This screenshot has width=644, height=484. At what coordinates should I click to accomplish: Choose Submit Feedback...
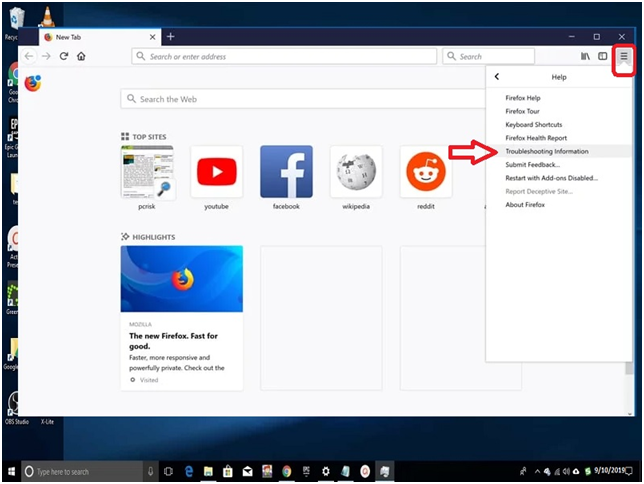532,165
